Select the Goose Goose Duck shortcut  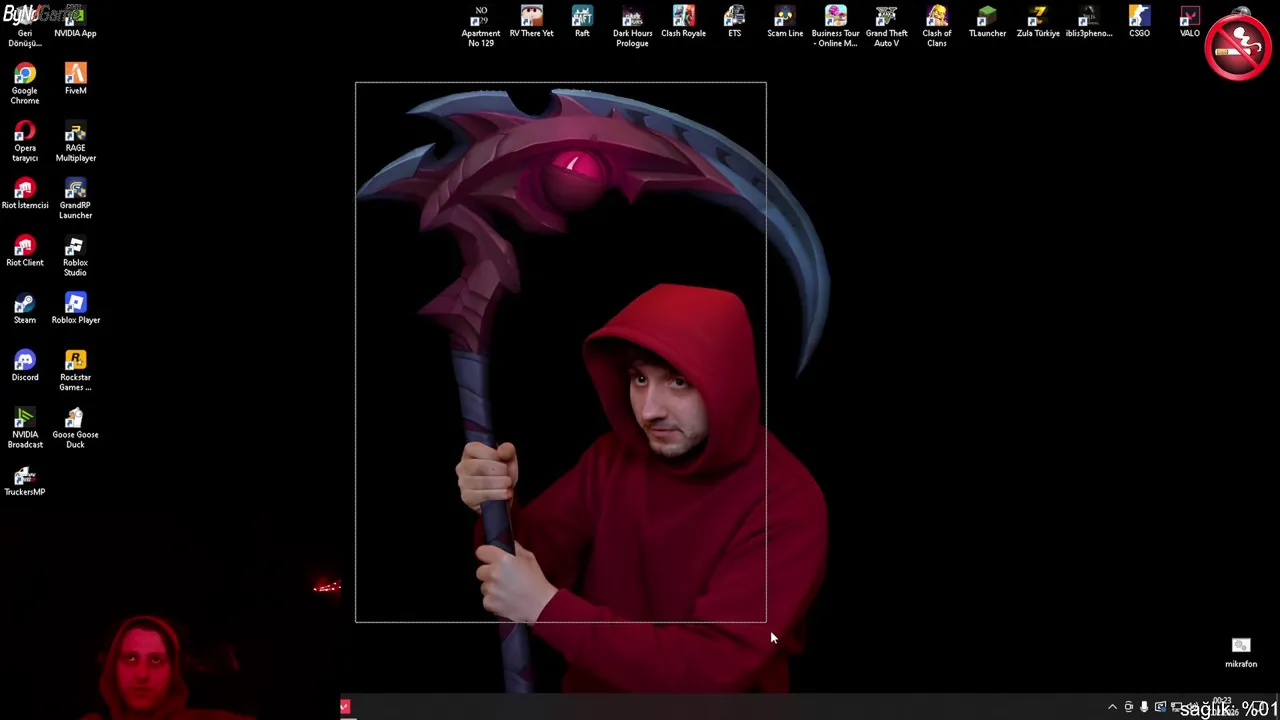pos(75,427)
